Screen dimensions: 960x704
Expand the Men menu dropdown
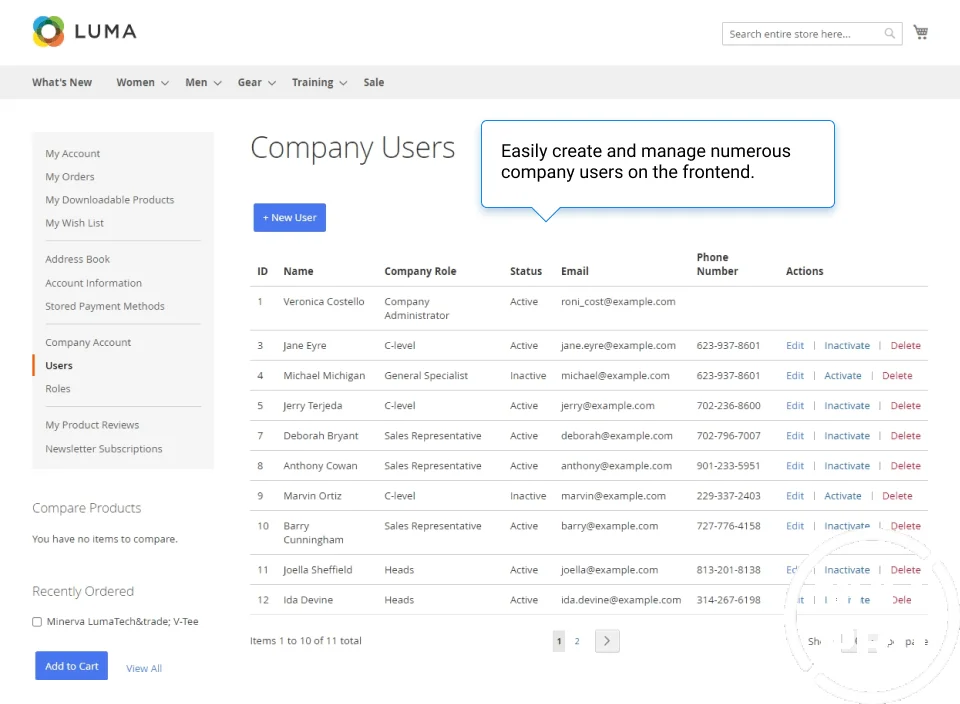pos(203,83)
